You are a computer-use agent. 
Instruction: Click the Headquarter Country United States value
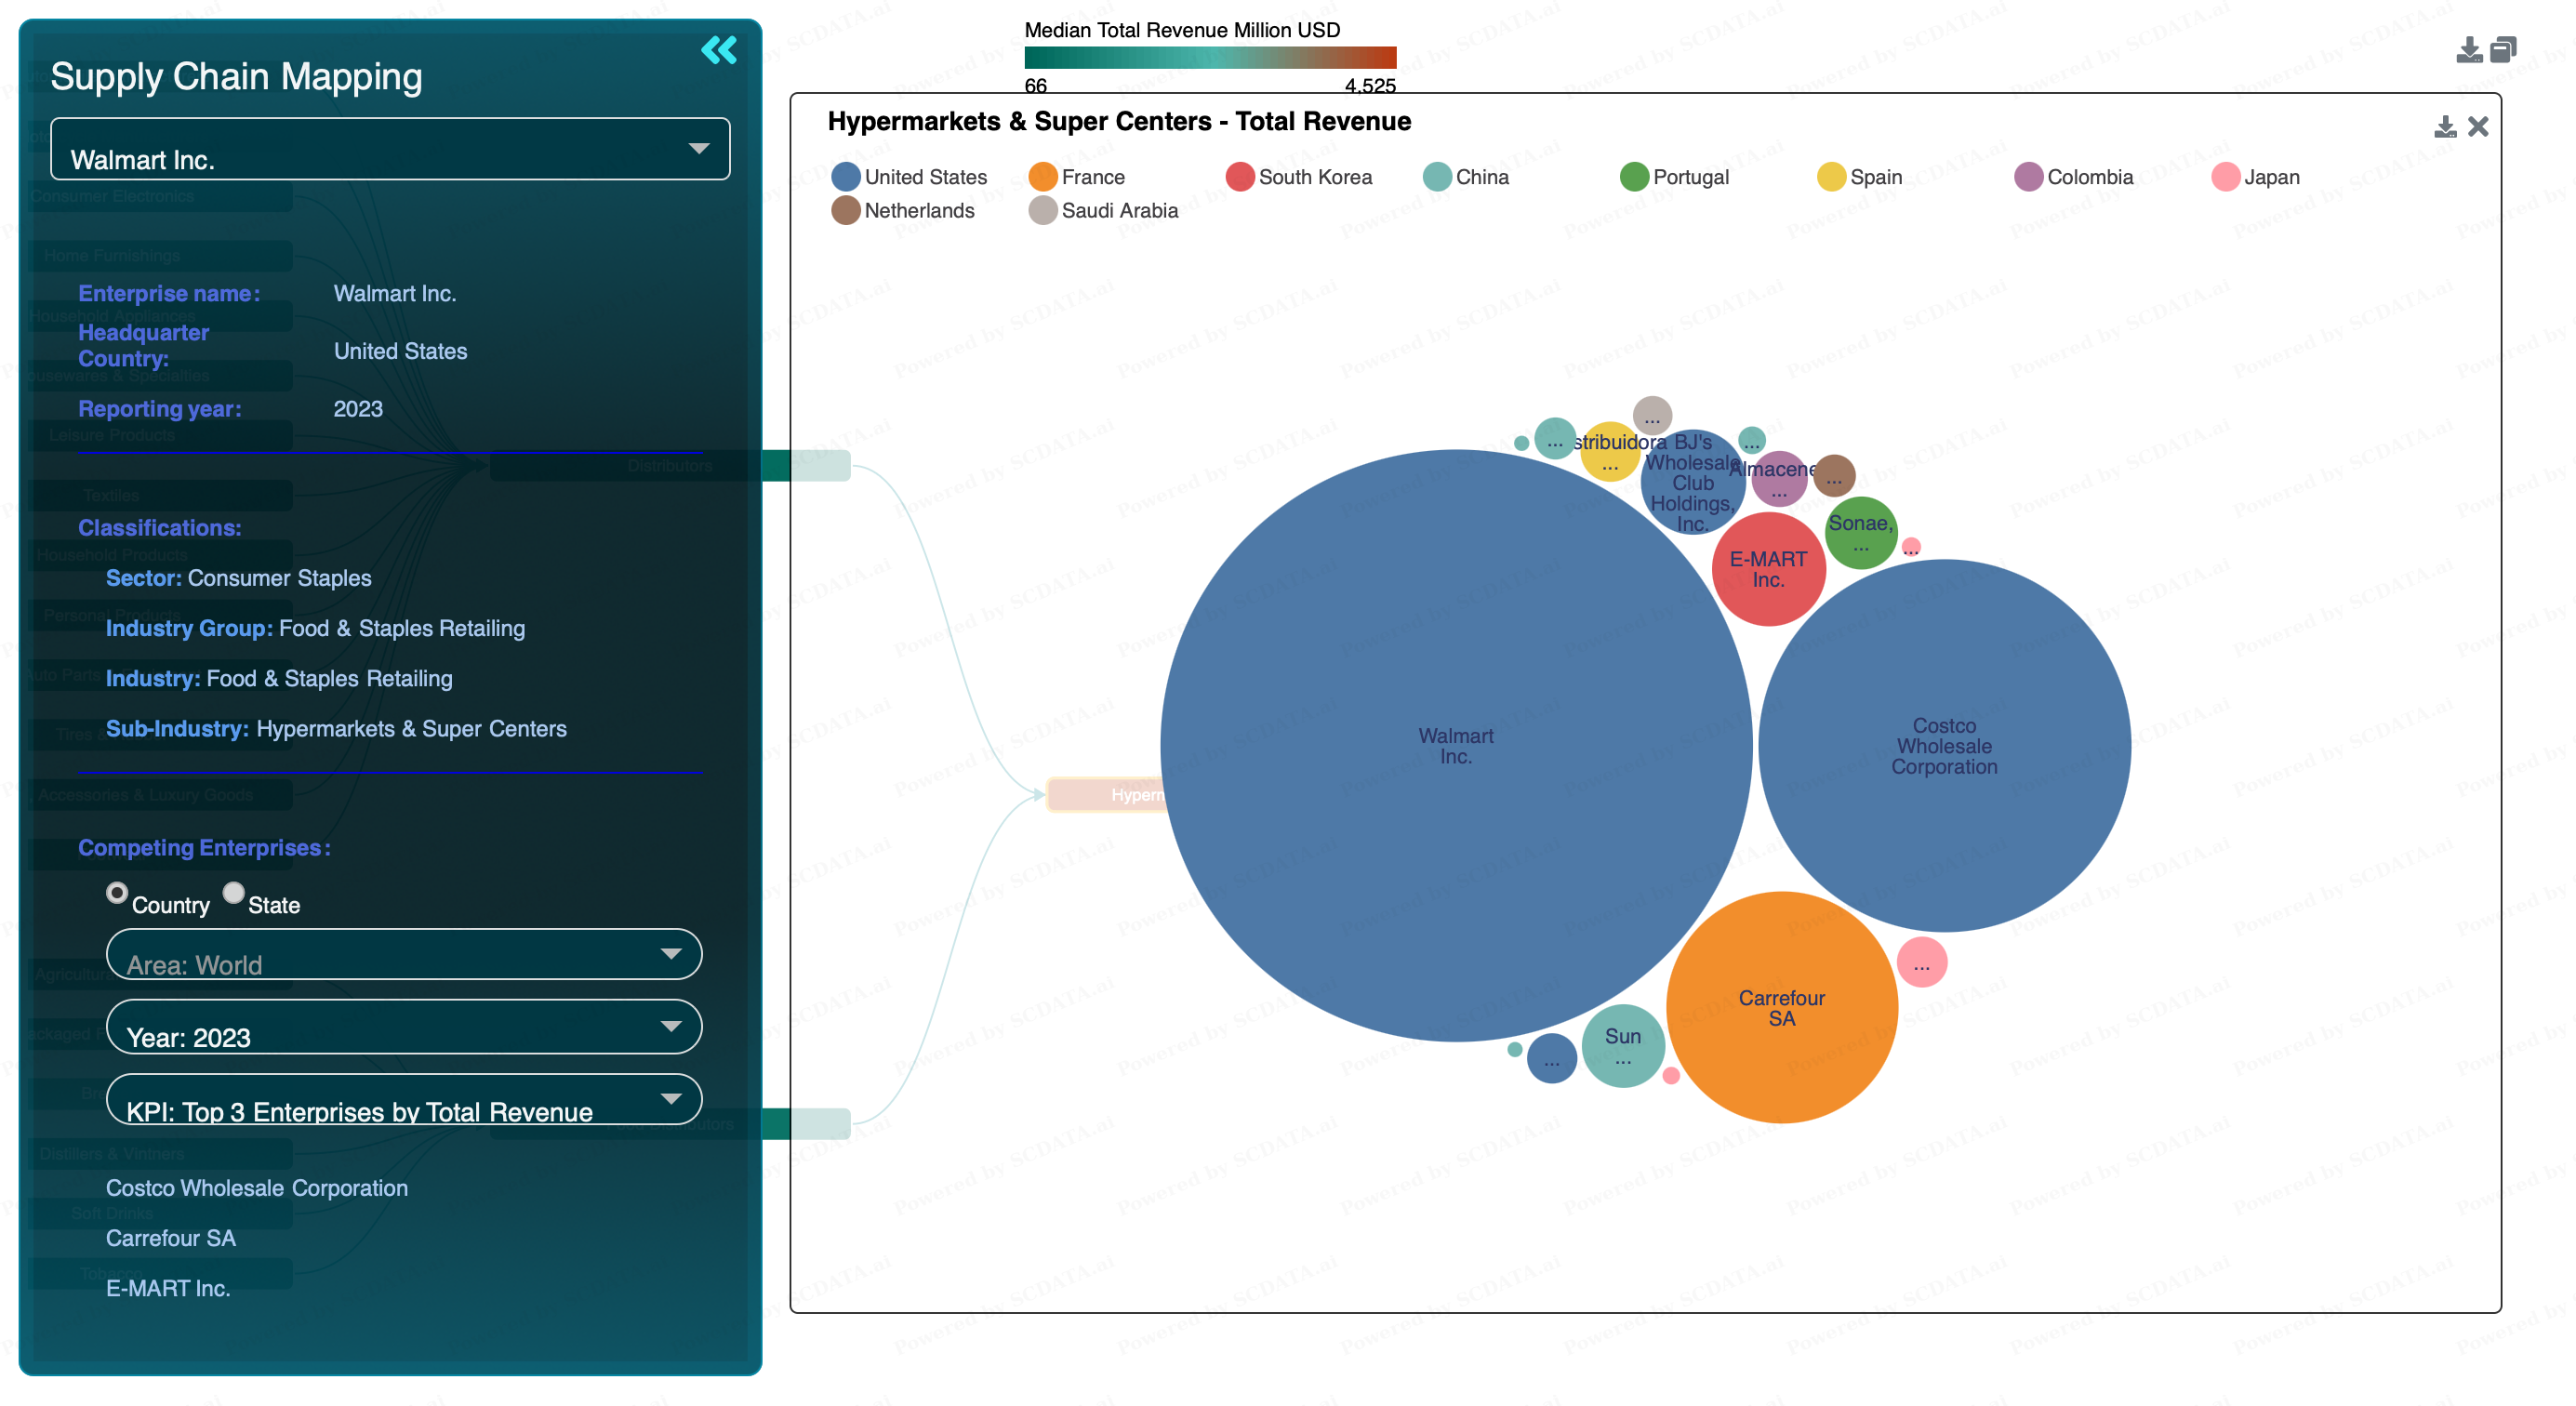point(400,351)
